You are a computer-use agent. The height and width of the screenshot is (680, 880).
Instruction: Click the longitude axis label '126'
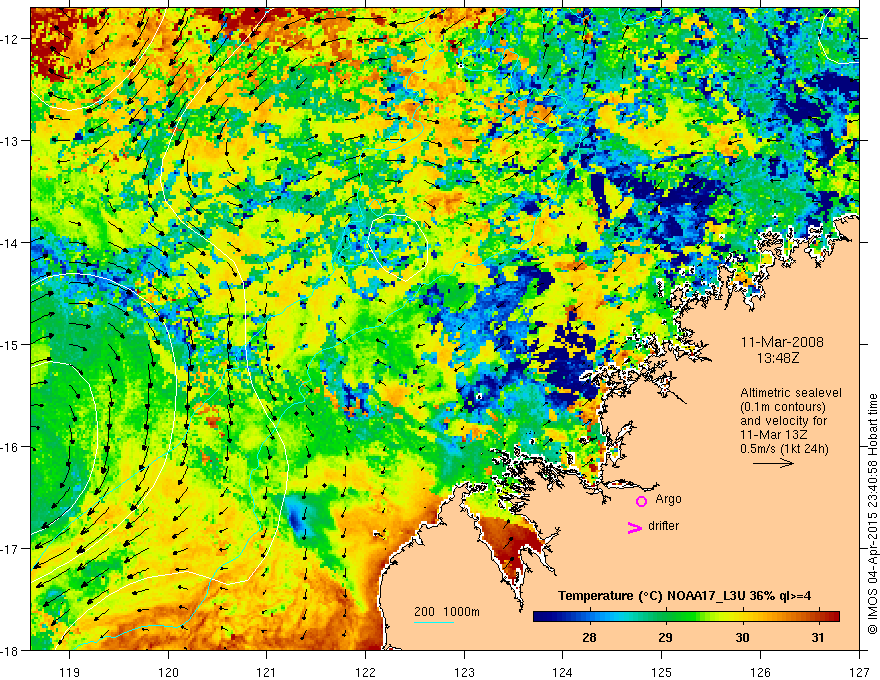coord(760,672)
